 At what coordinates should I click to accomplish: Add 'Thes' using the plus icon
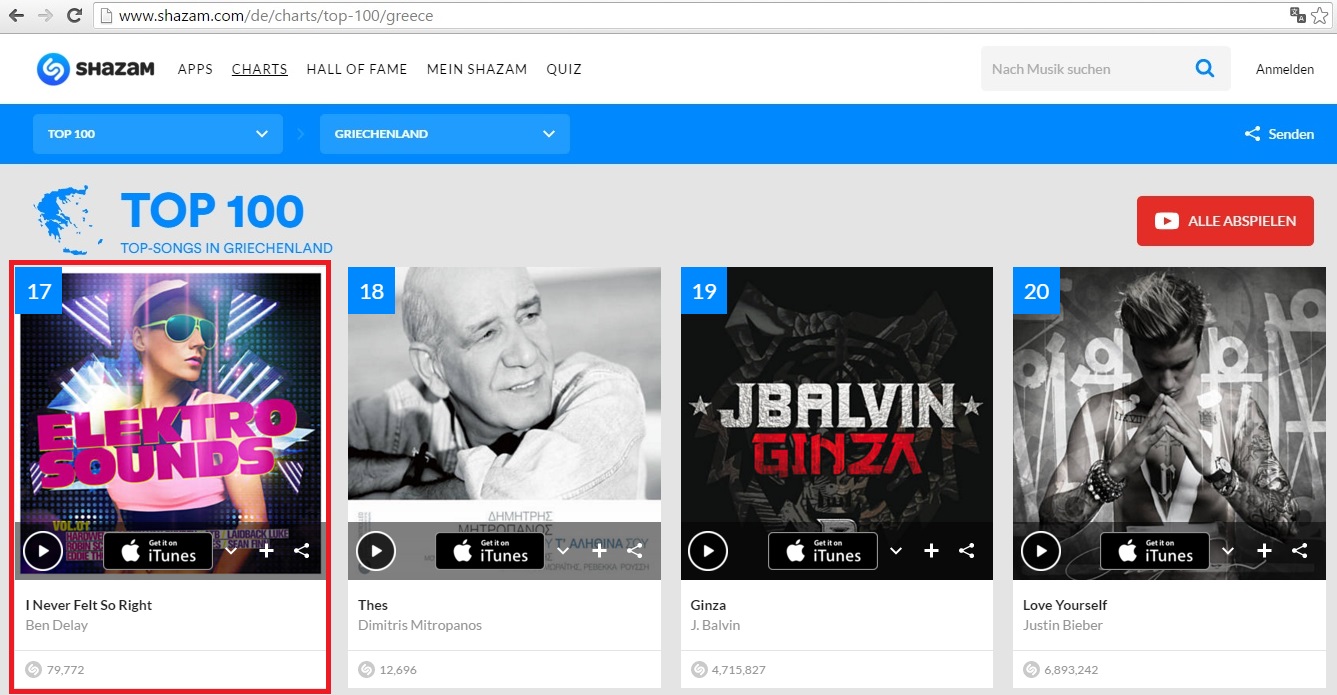click(599, 550)
